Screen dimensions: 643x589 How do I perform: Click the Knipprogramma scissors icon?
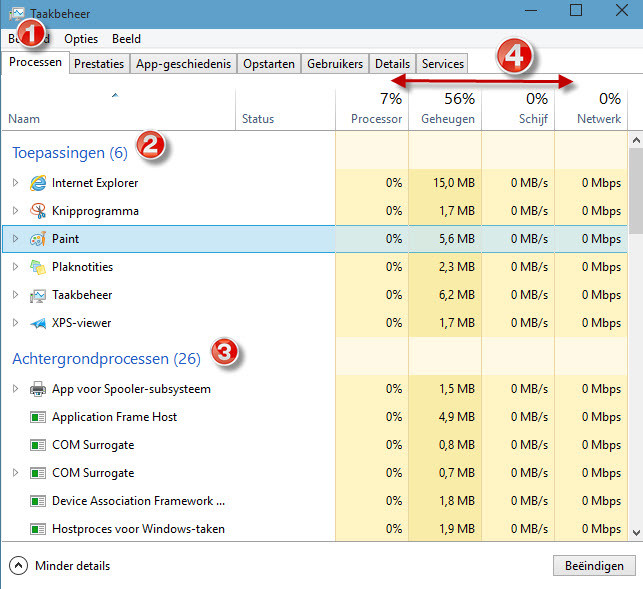(x=38, y=211)
